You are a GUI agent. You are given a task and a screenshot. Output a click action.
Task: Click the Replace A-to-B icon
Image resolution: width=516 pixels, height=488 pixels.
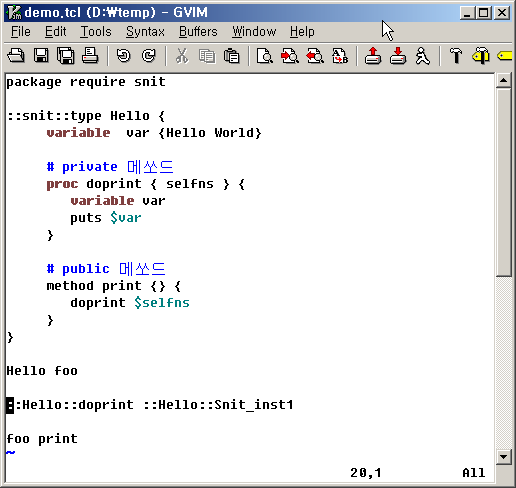click(340, 56)
